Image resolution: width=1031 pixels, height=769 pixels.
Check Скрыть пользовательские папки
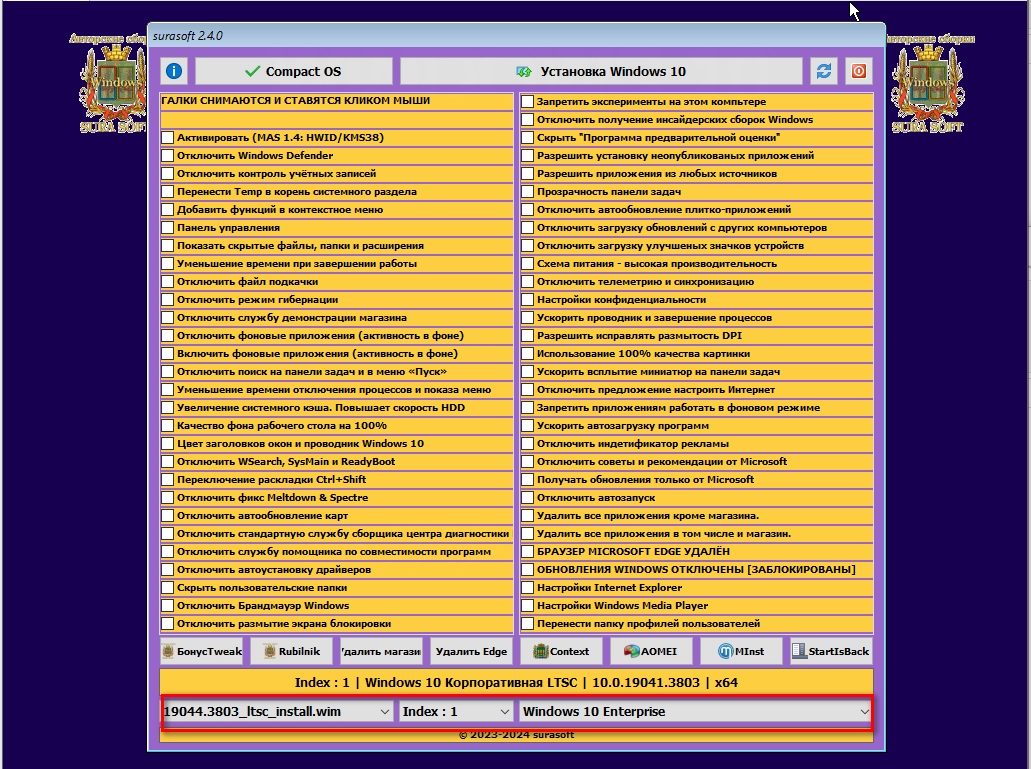pyautogui.click(x=168, y=588)
